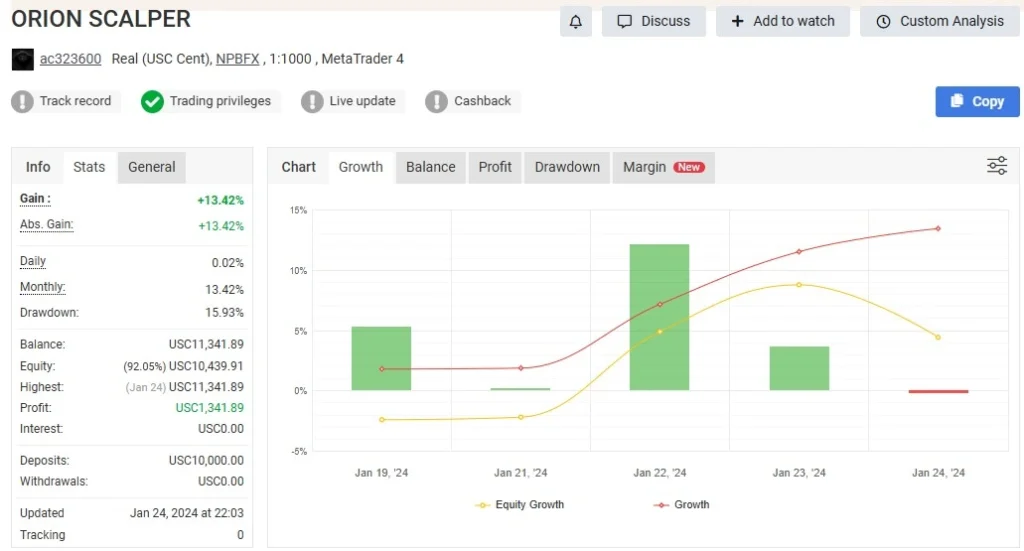
Task: Click the Live update warning icon
Action: coord(312,101)
